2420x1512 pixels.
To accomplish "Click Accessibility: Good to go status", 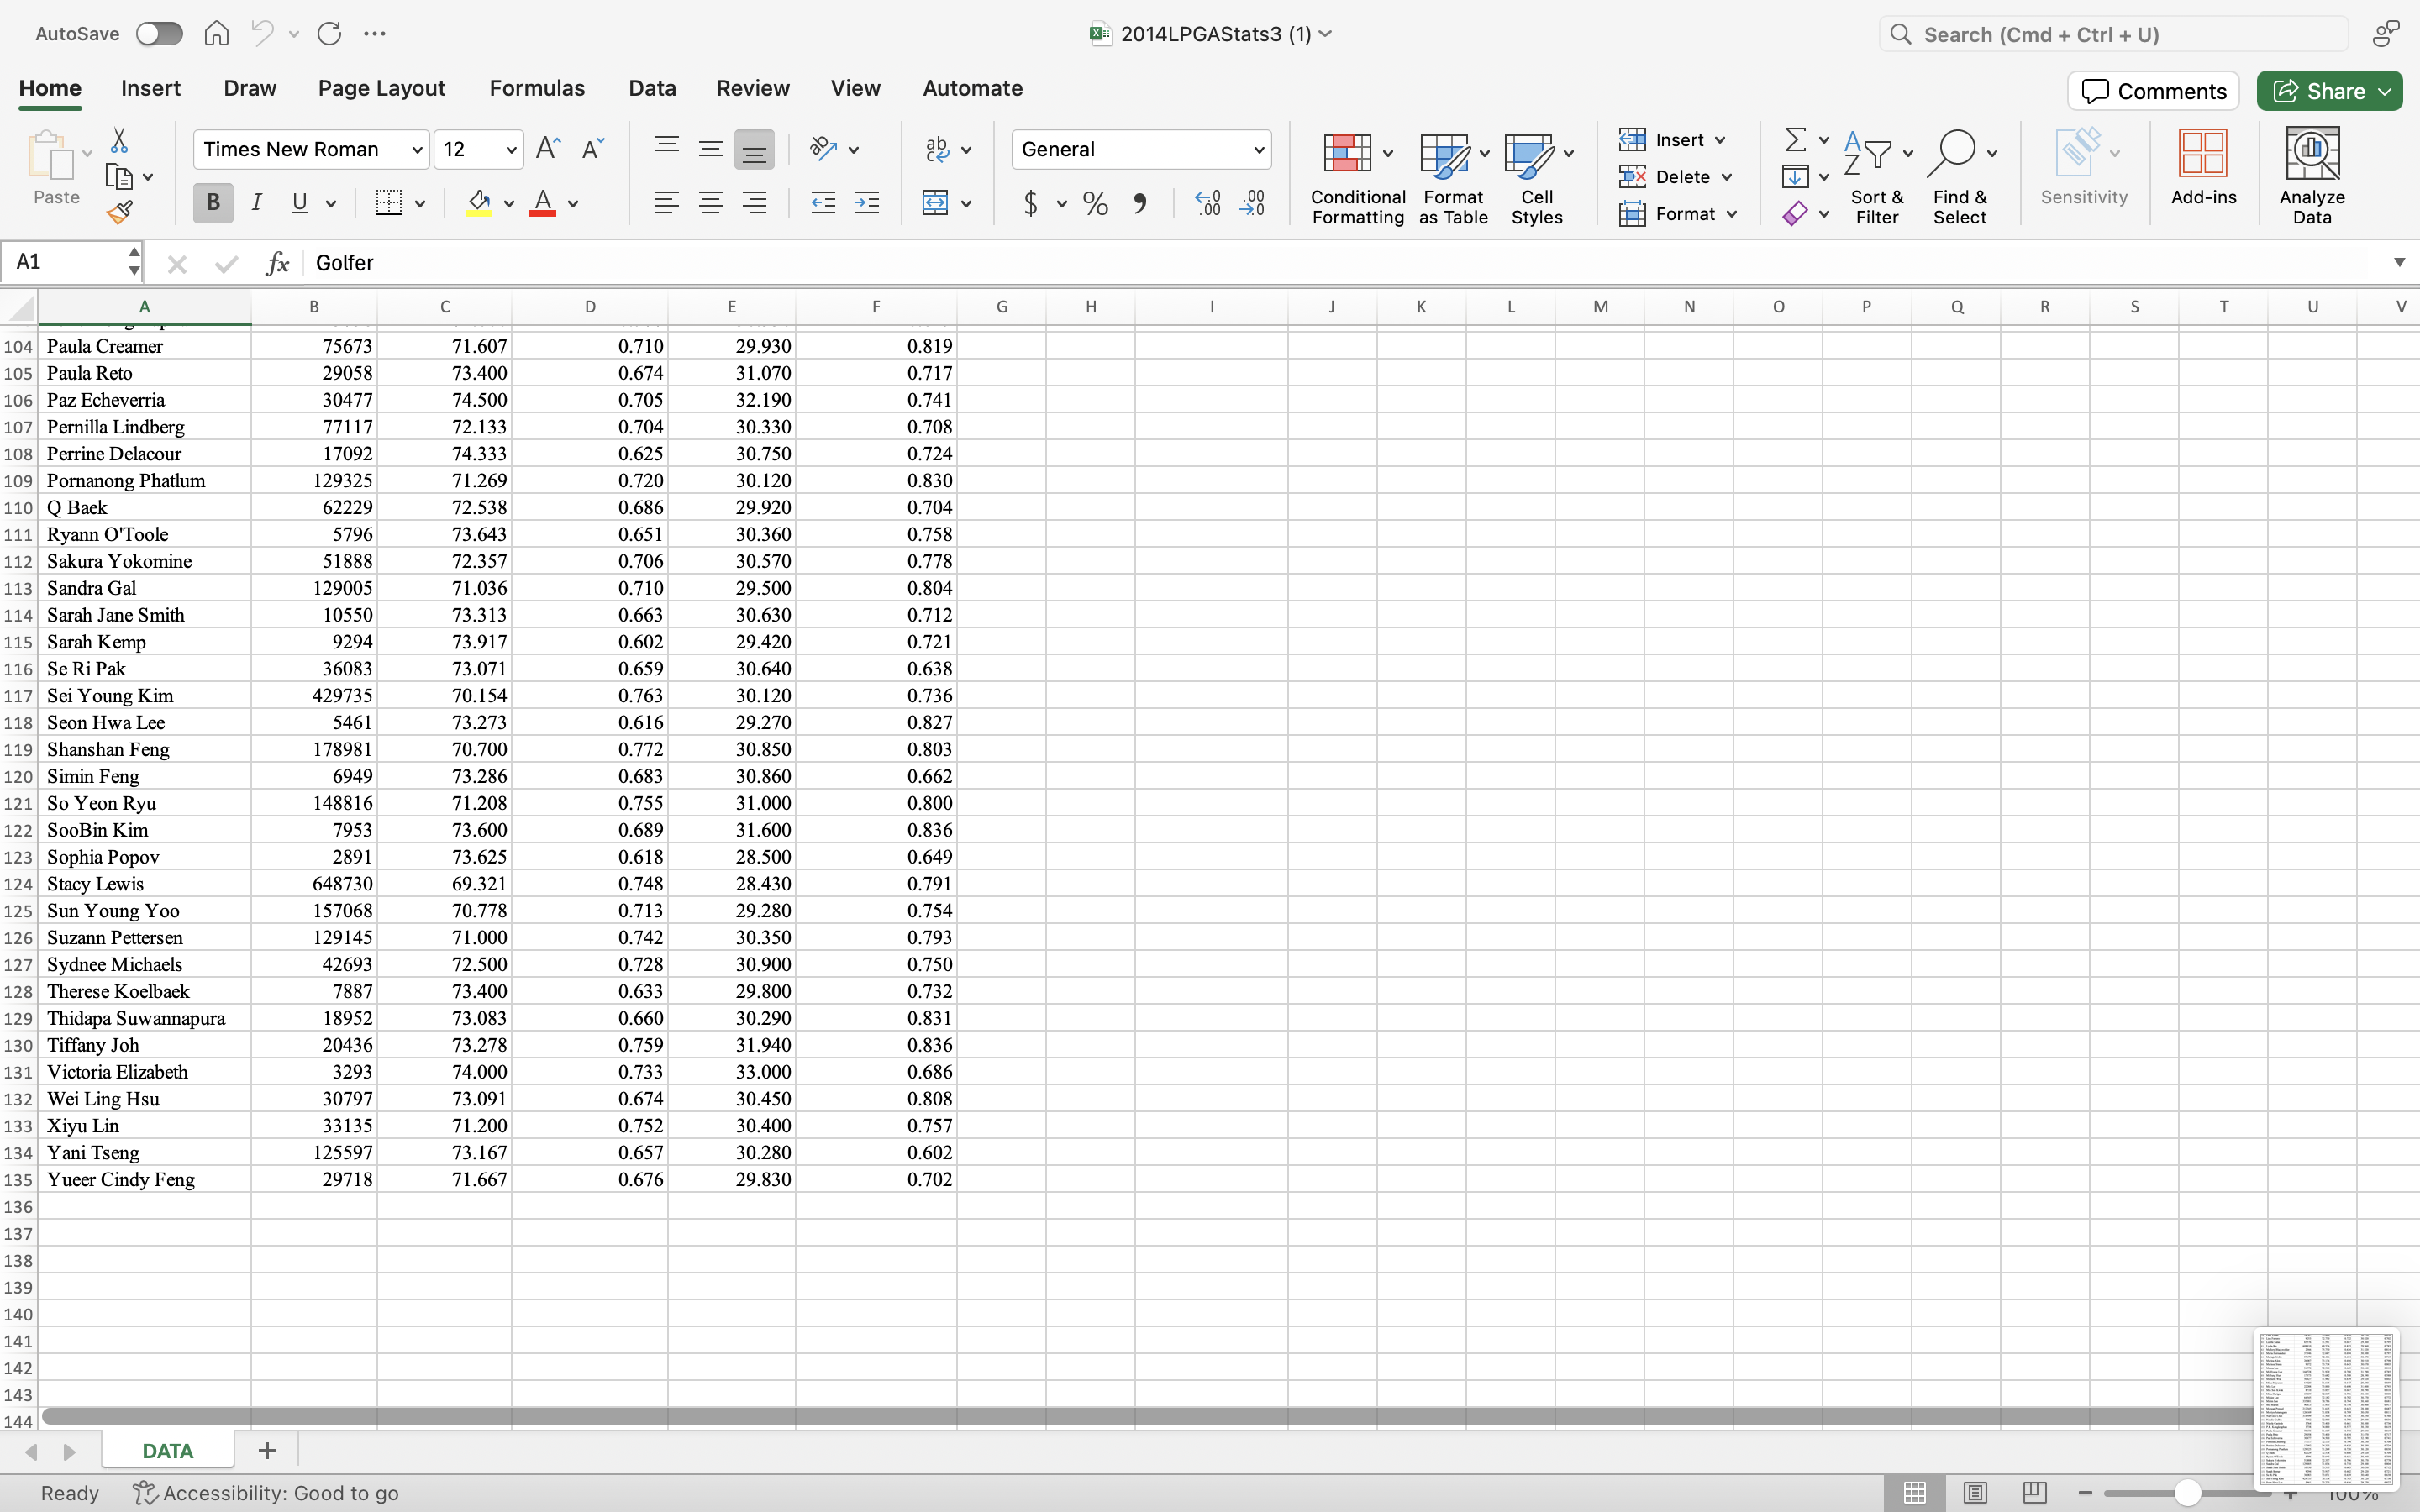I will pyautogui.click(x=266, y=1493).
